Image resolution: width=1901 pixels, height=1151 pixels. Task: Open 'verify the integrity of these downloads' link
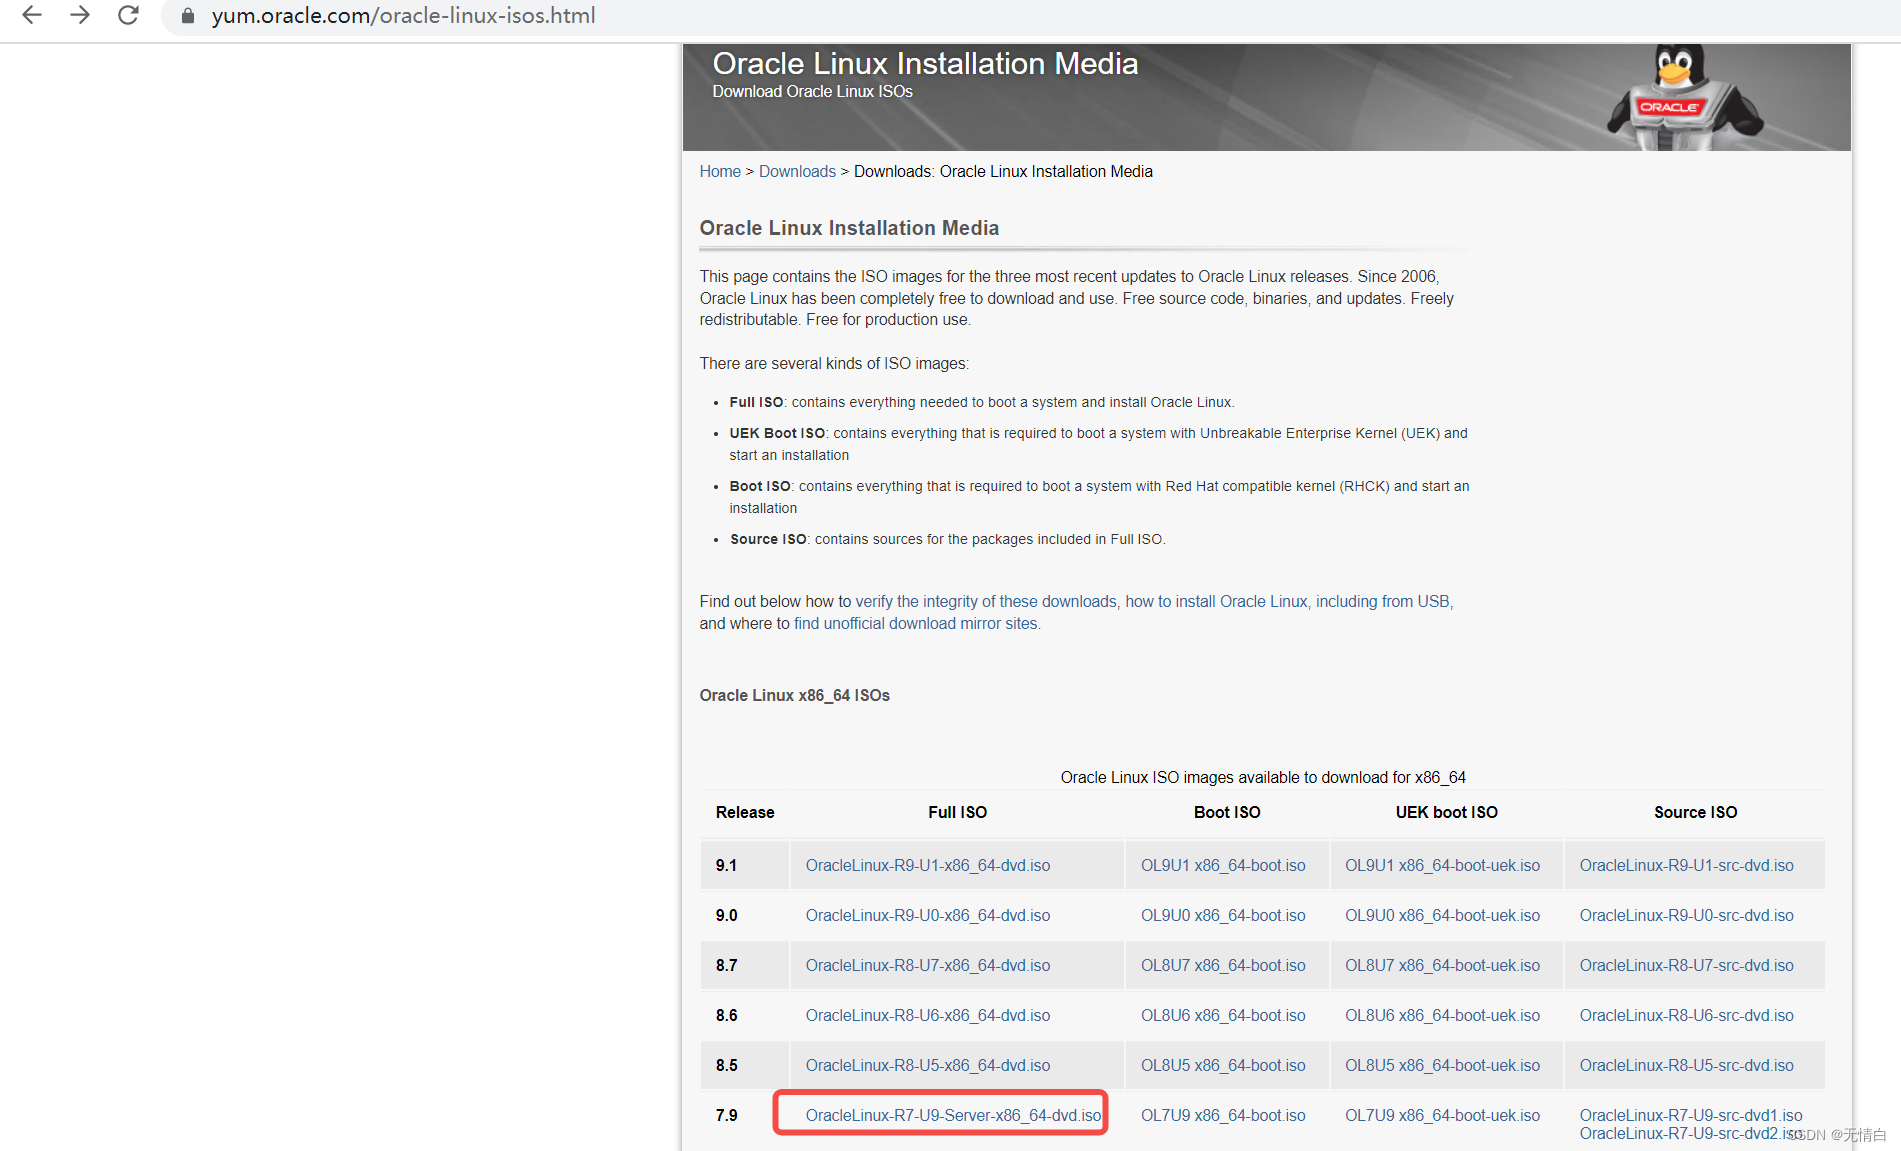point(986,601)
